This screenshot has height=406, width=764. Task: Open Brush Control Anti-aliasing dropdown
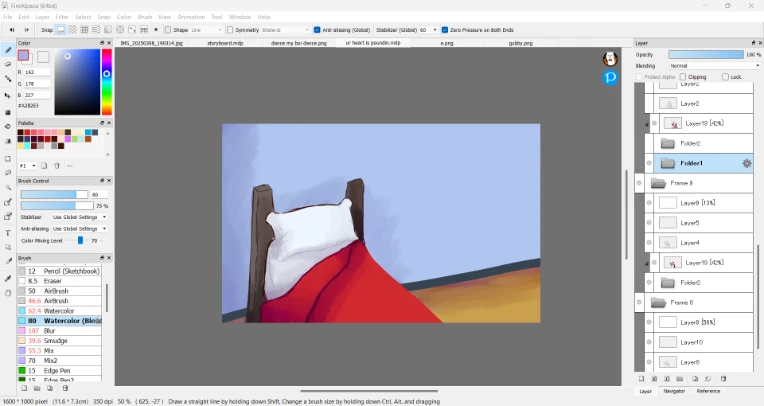80,229
